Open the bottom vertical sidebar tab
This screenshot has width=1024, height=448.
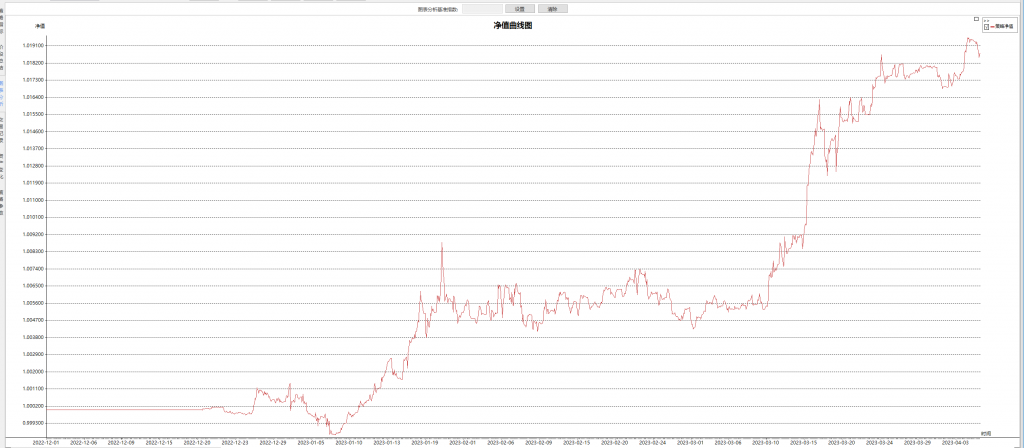[x=2, y=199]
